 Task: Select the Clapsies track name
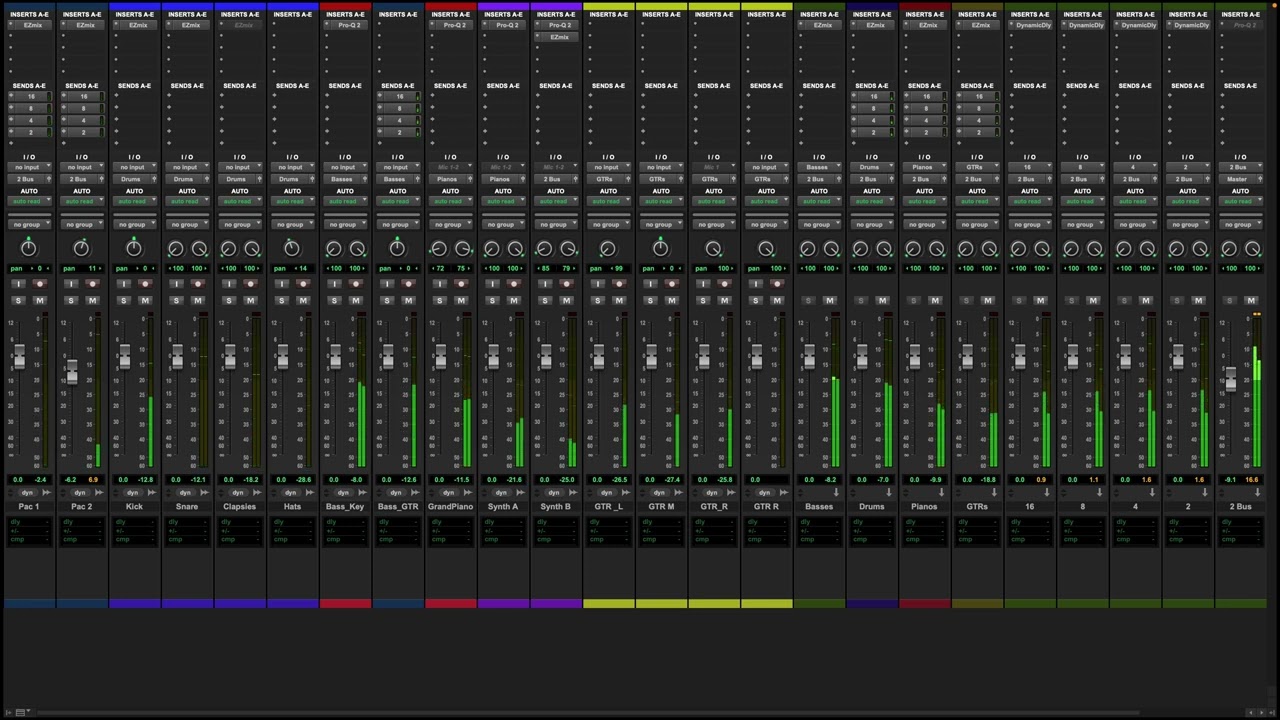(239, 507)
